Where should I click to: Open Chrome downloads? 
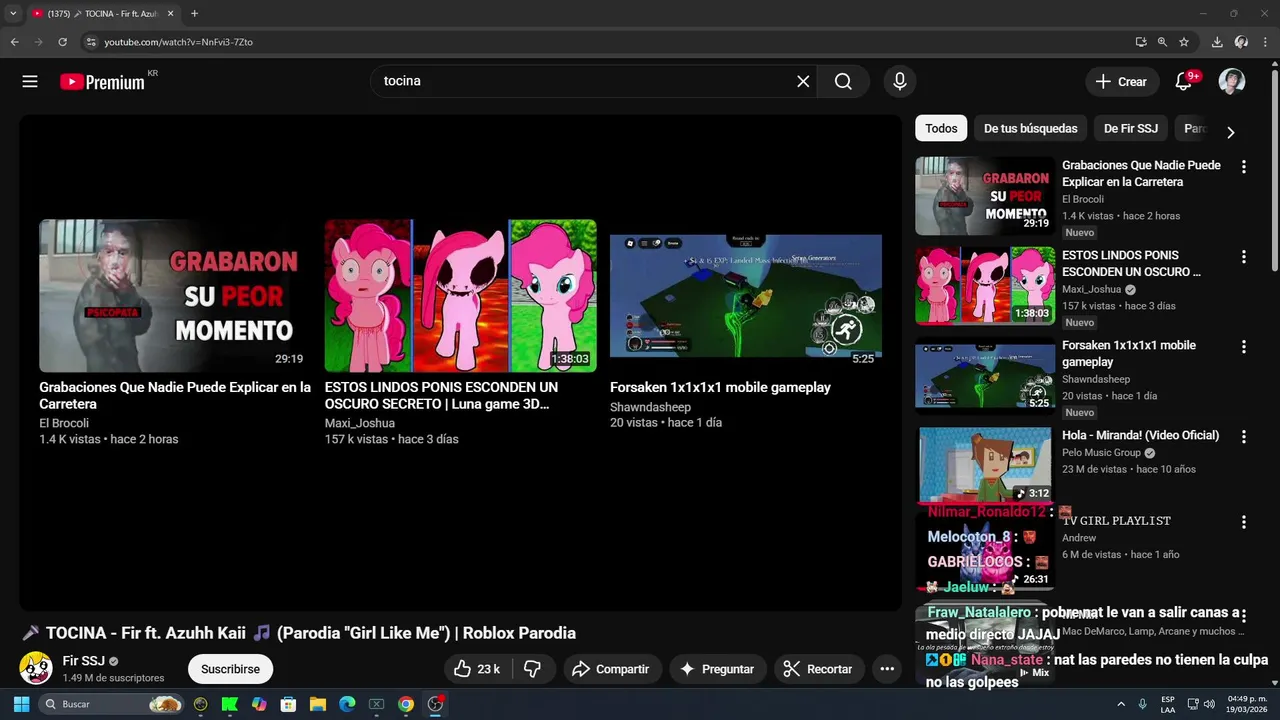point(1217,42)
